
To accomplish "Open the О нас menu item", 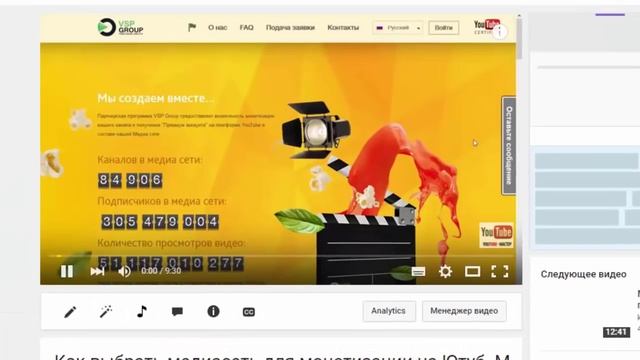I will (218, 27).
